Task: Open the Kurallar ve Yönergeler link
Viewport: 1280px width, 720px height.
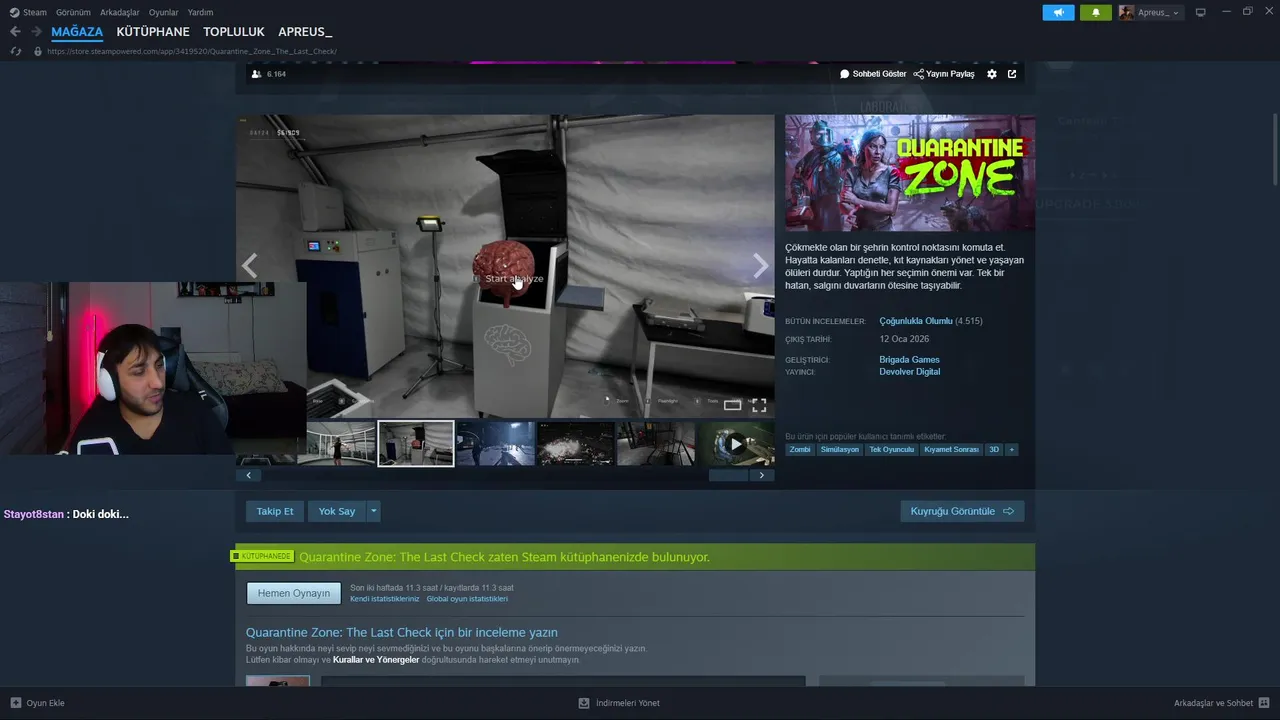Action: (x=376, y=660)
